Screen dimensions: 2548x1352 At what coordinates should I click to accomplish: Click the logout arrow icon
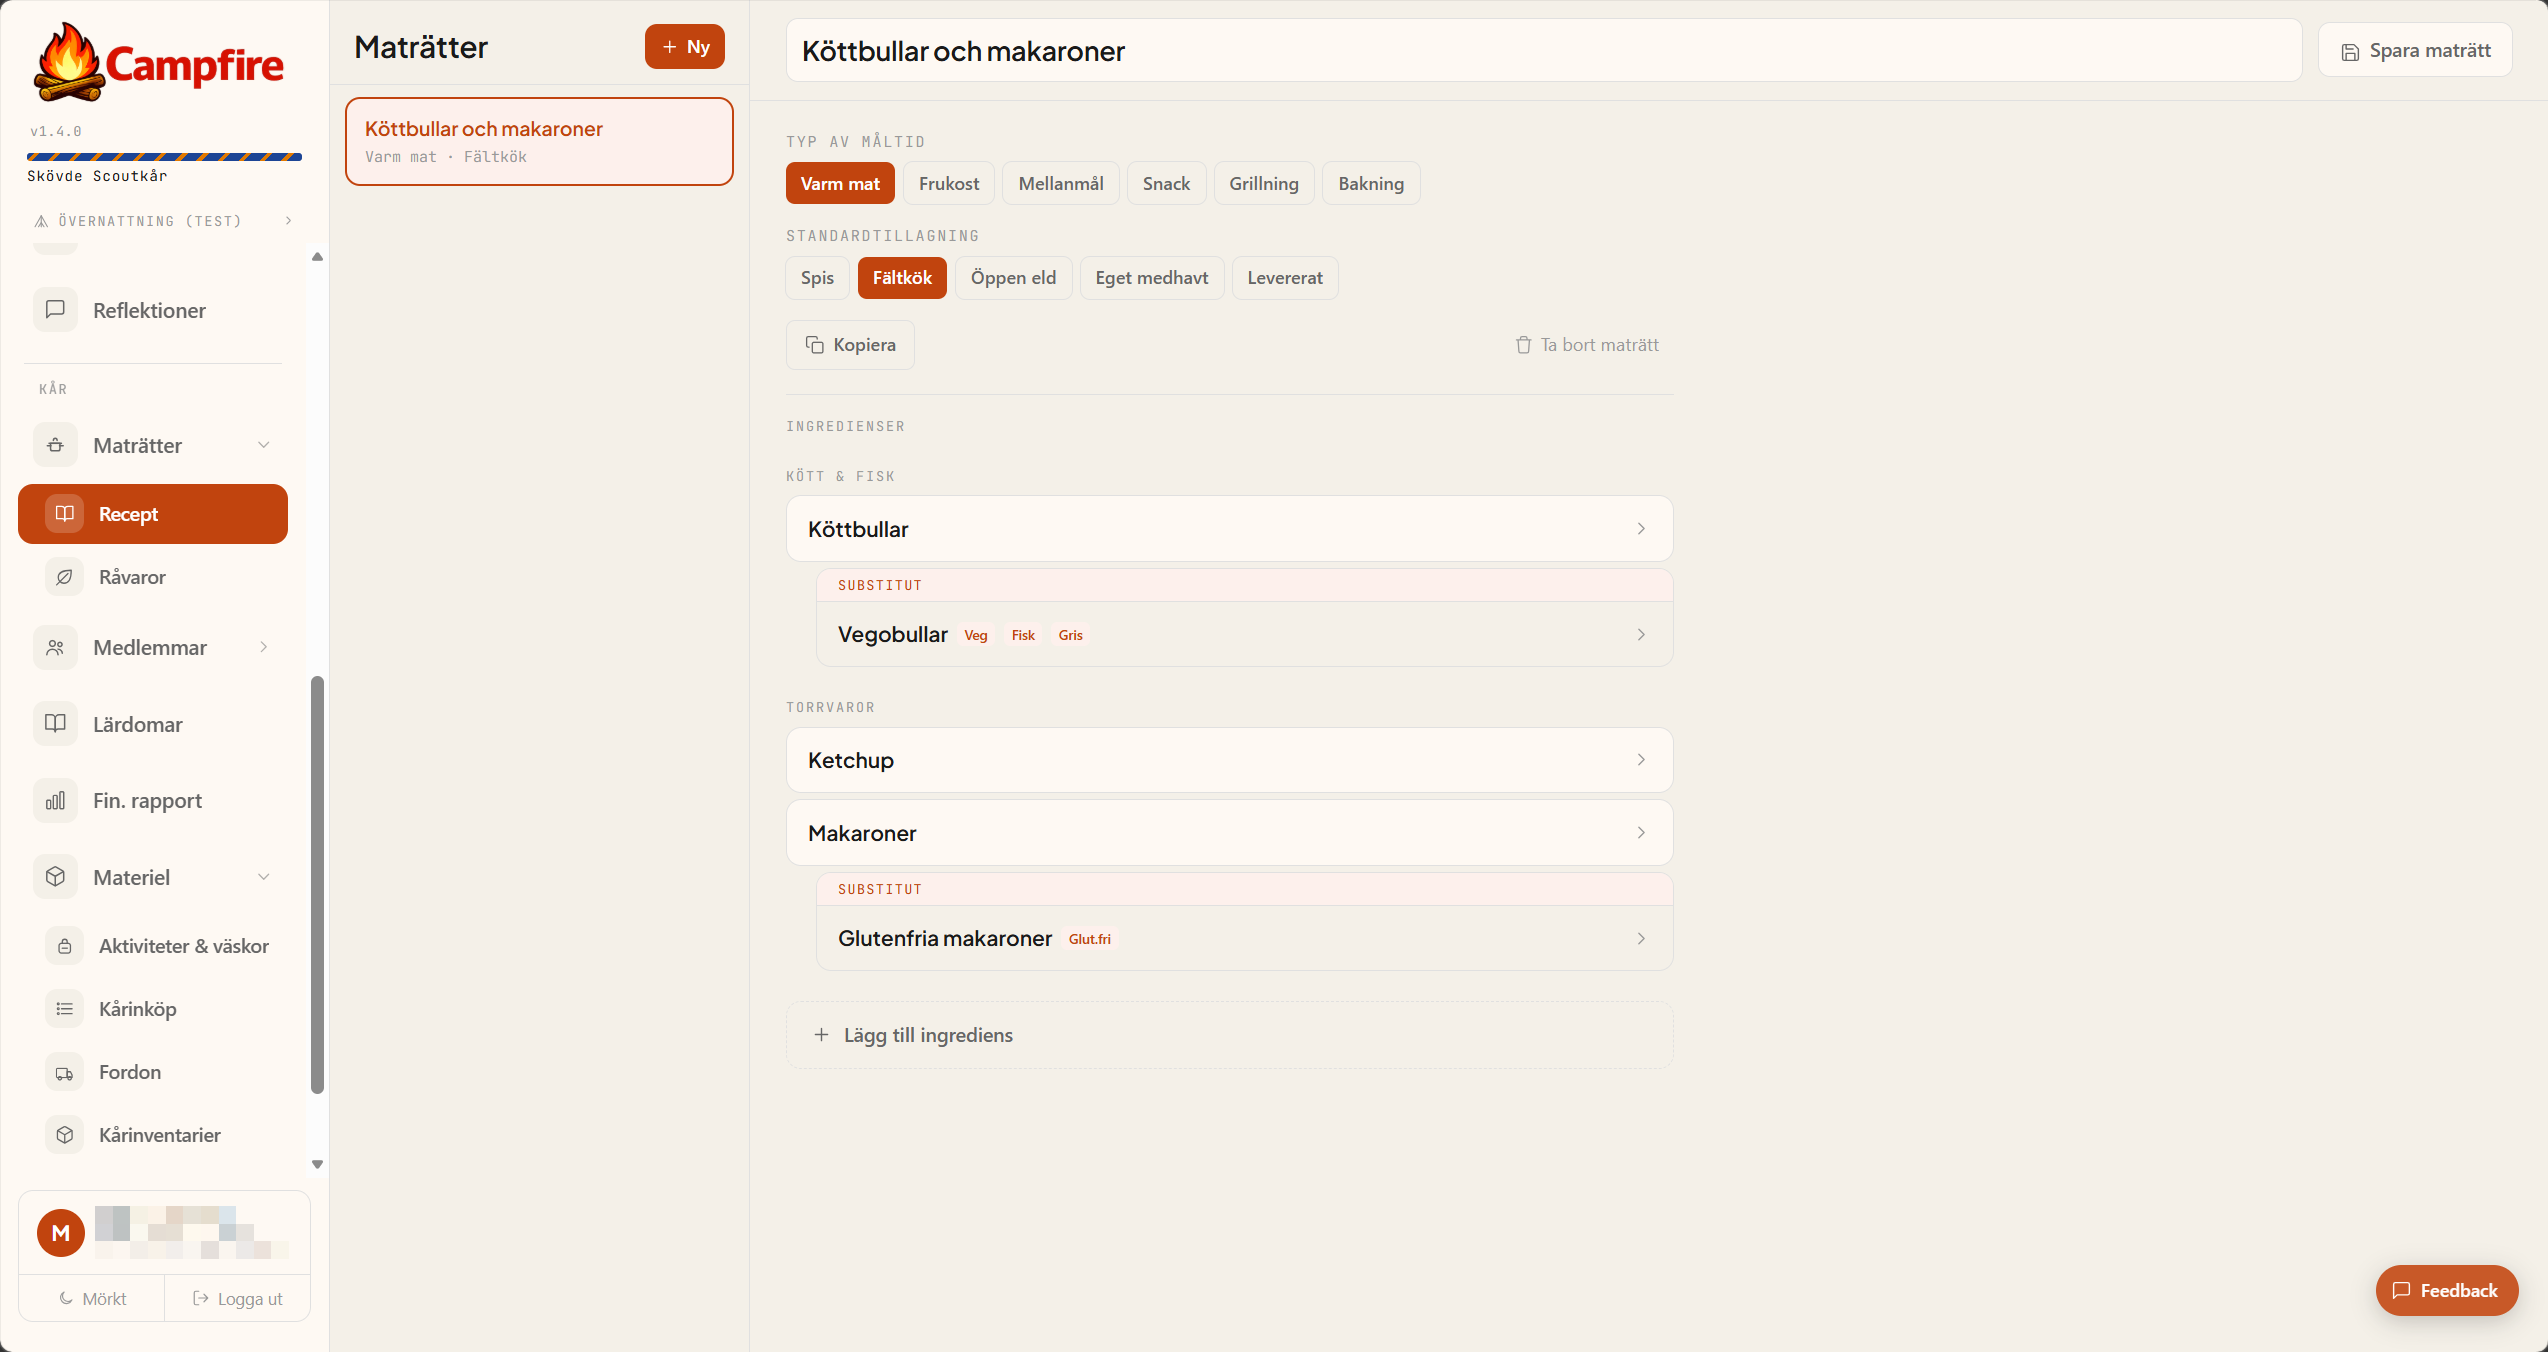(200, 1298)
